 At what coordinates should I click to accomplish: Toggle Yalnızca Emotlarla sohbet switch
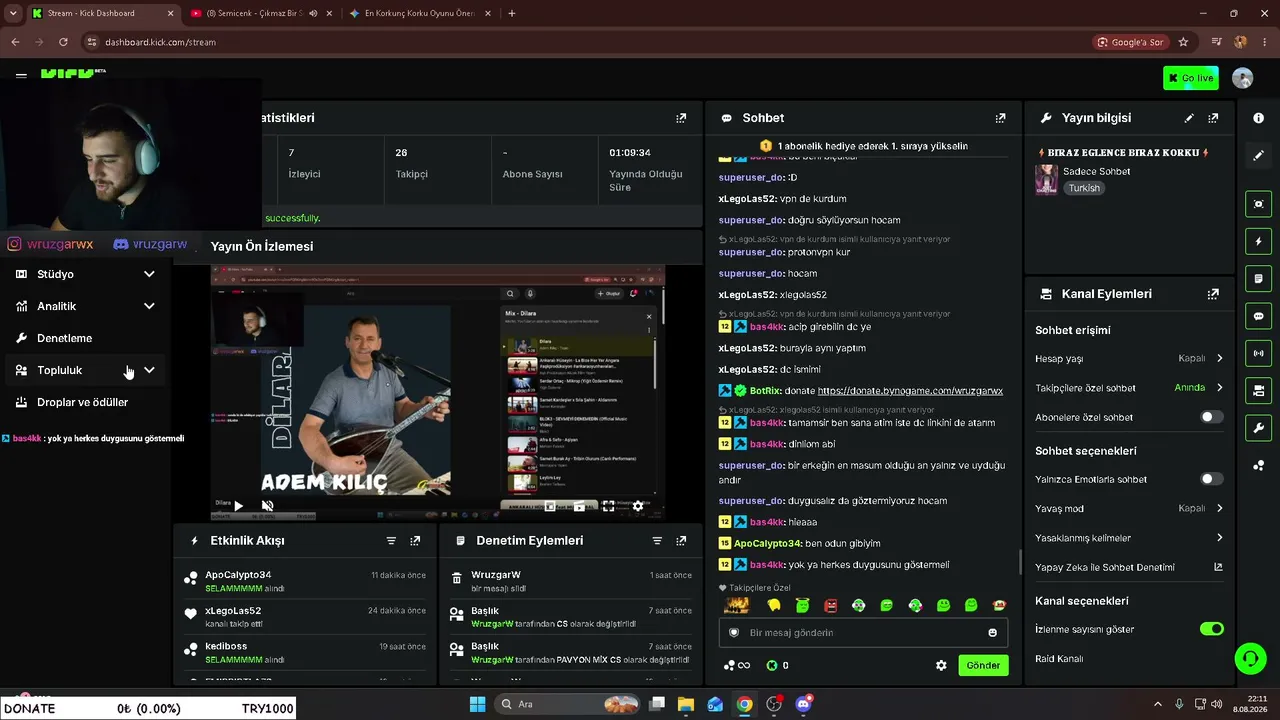pos(1211,479)
